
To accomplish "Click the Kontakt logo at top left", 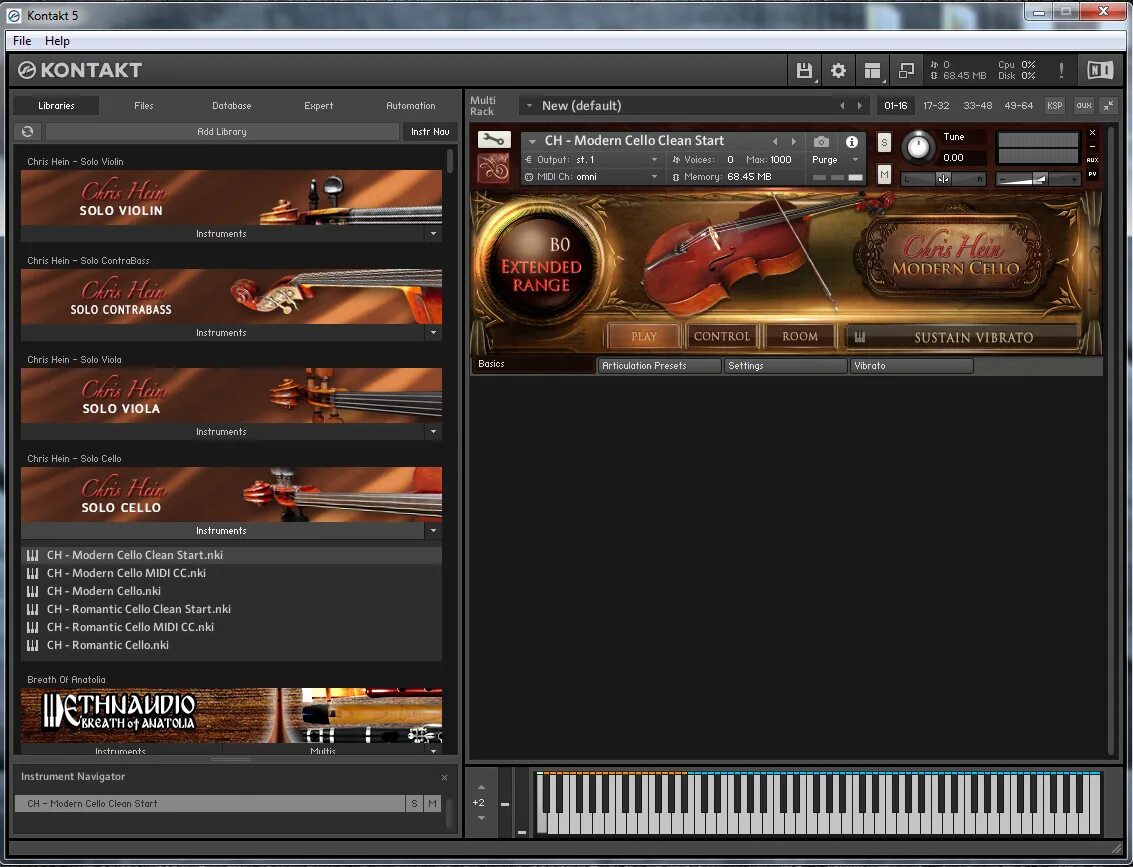I will [x=79, y=70].
